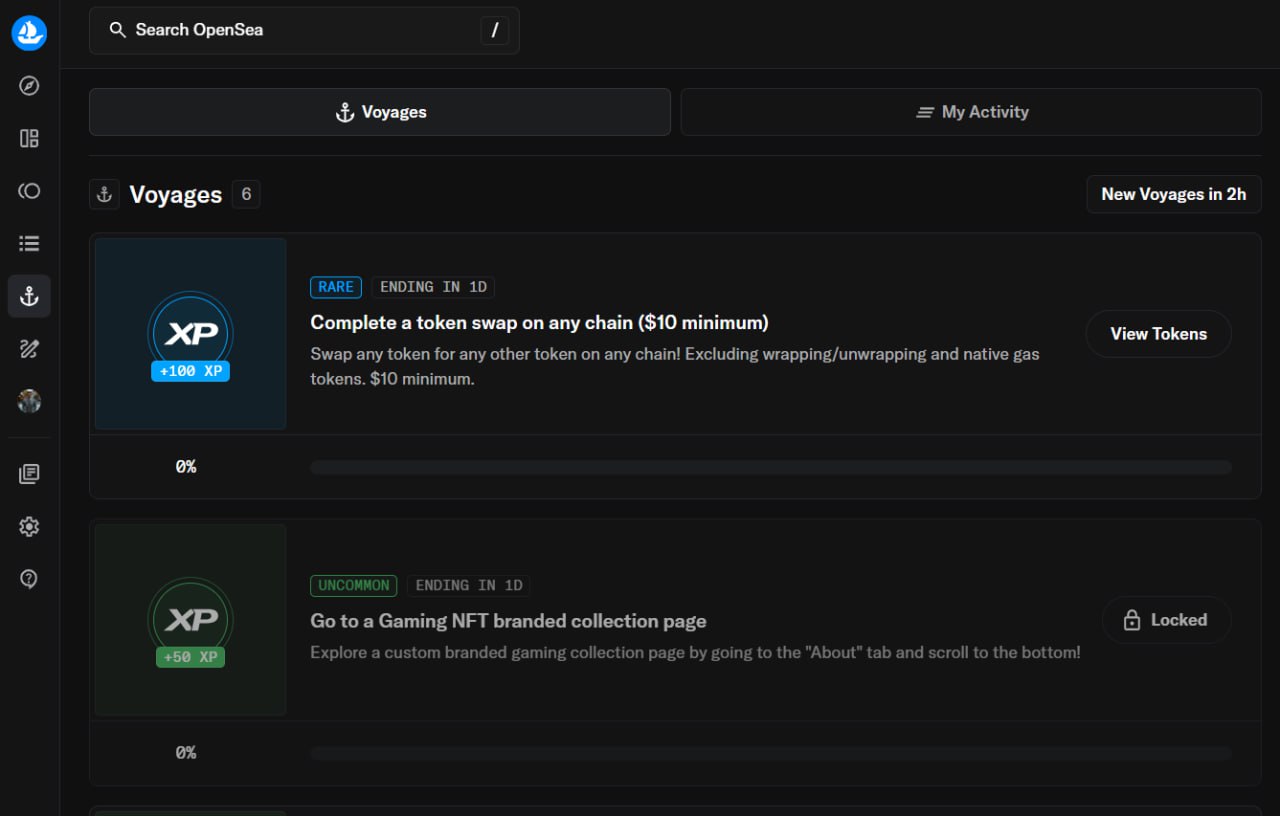This screenshot has height=816, width=1280.
Task: Open the settings gear icon in sidebar
Action: coord(29,526)
